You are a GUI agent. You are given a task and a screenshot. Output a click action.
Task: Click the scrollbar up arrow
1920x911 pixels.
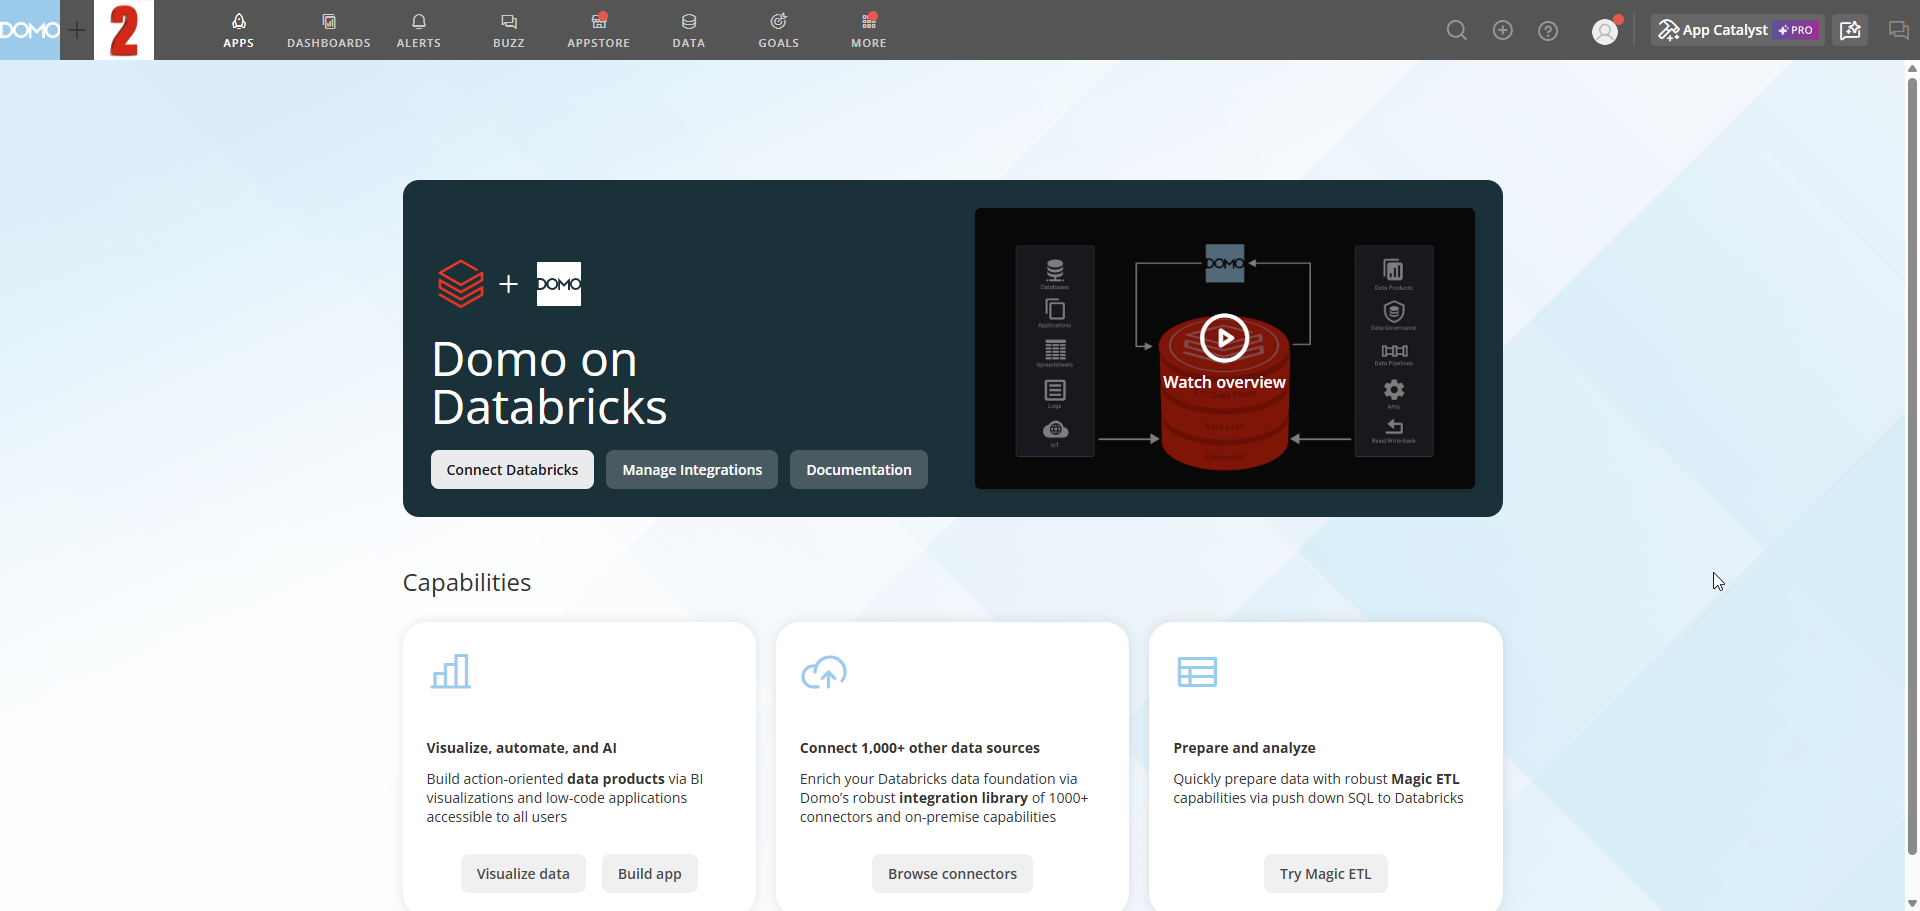coord(1912,68)
